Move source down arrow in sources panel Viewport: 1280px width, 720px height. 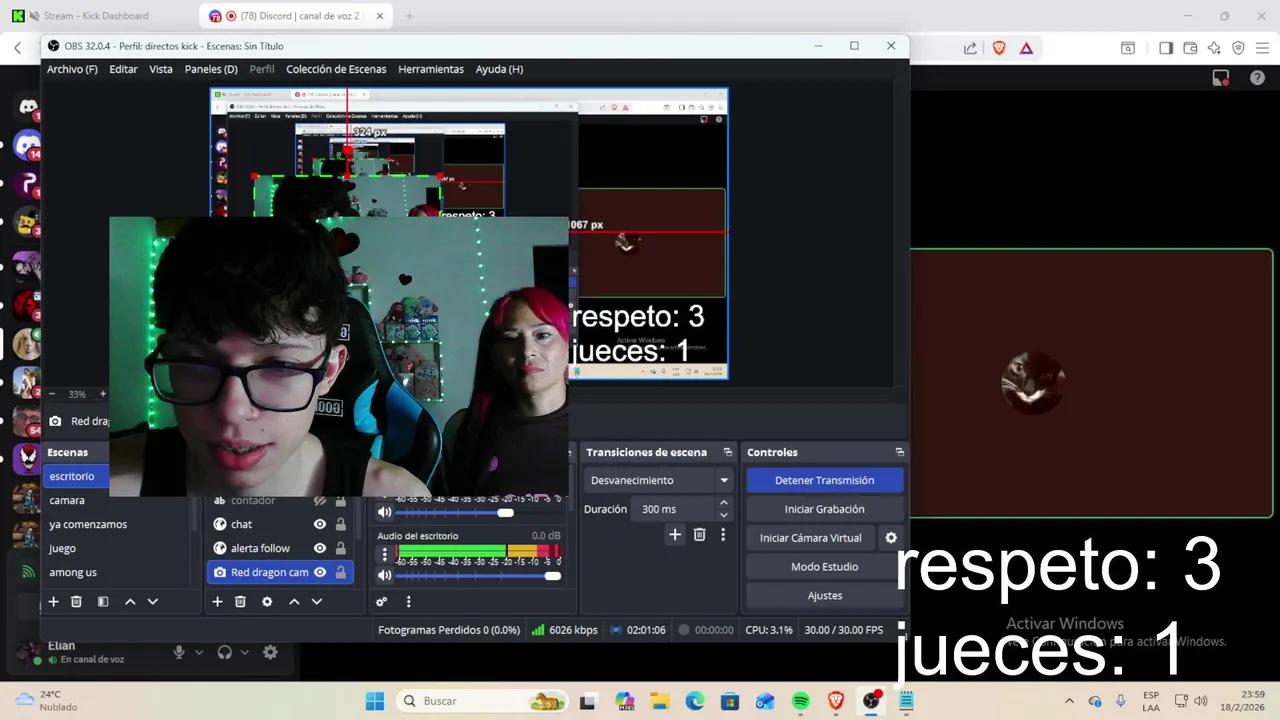pos(317,601)
